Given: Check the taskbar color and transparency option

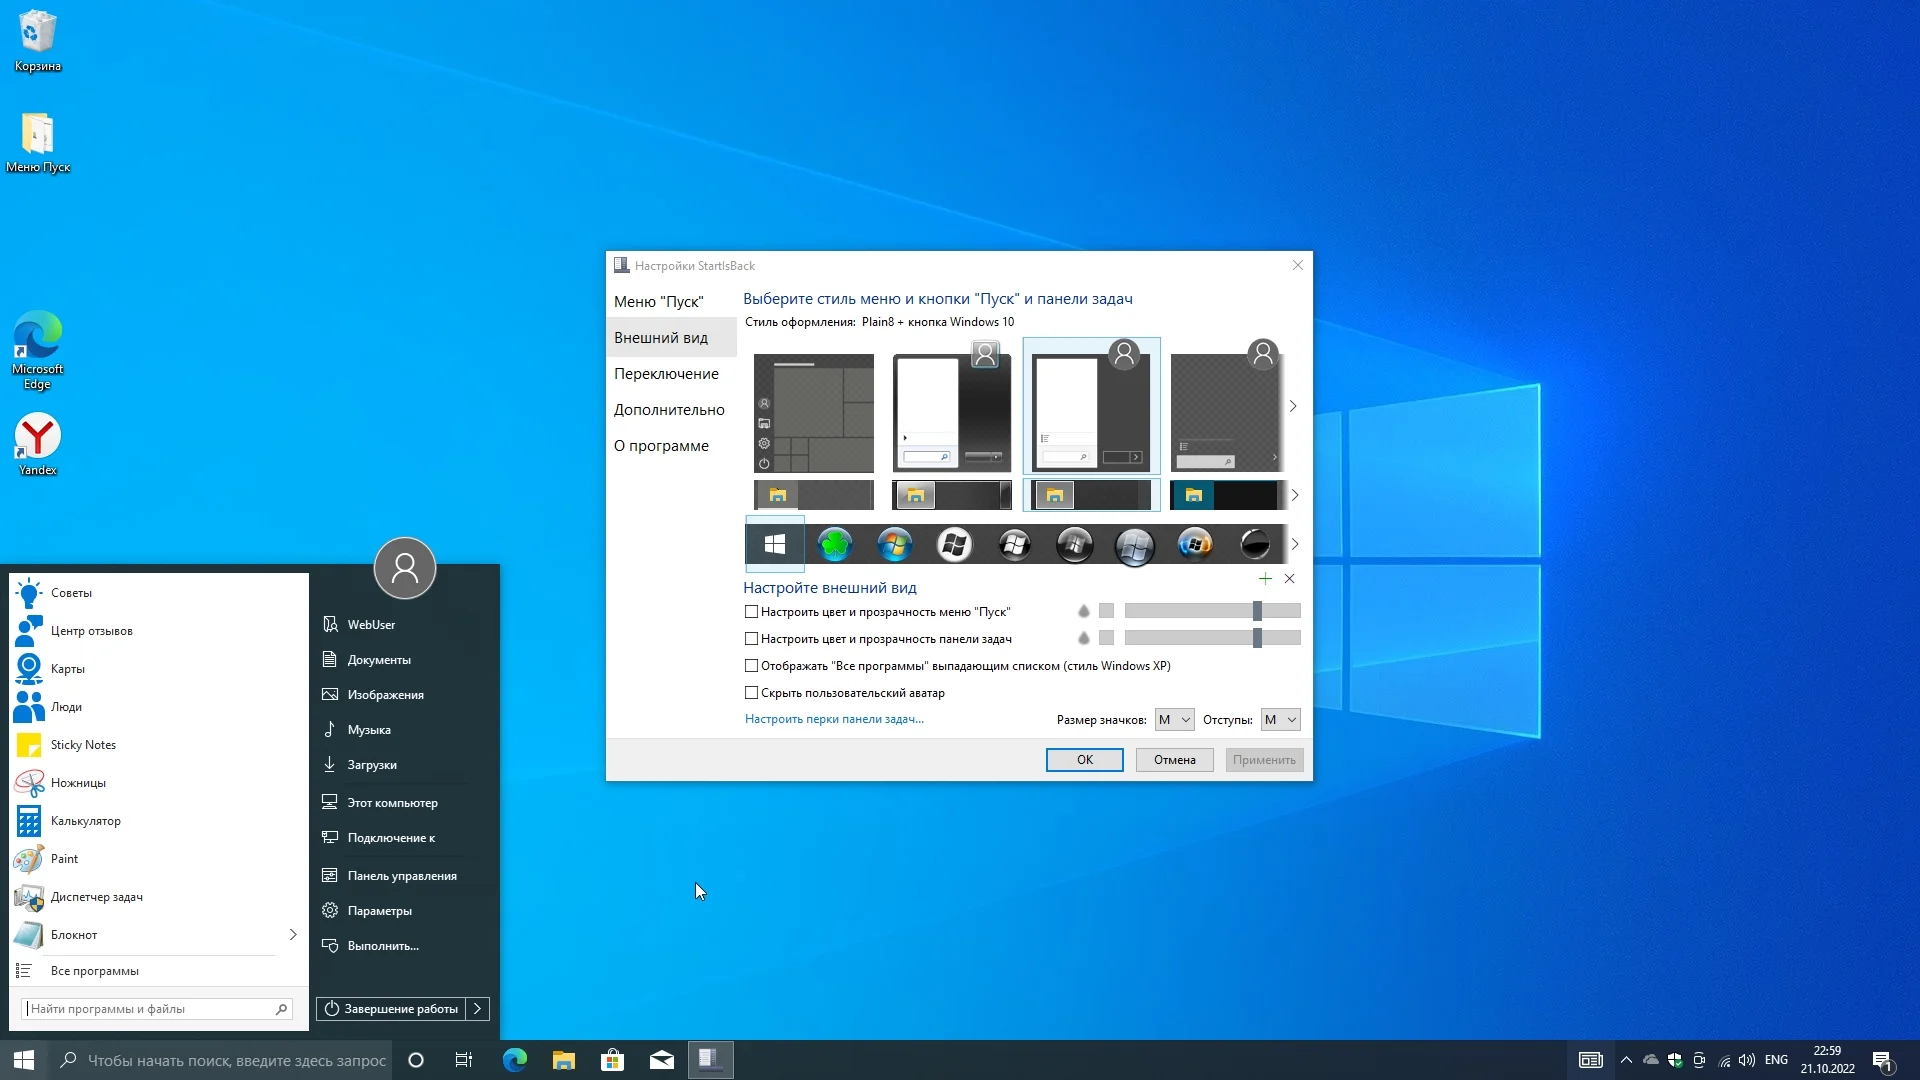Looking at the screenshot, I should [x=751, y=639].
